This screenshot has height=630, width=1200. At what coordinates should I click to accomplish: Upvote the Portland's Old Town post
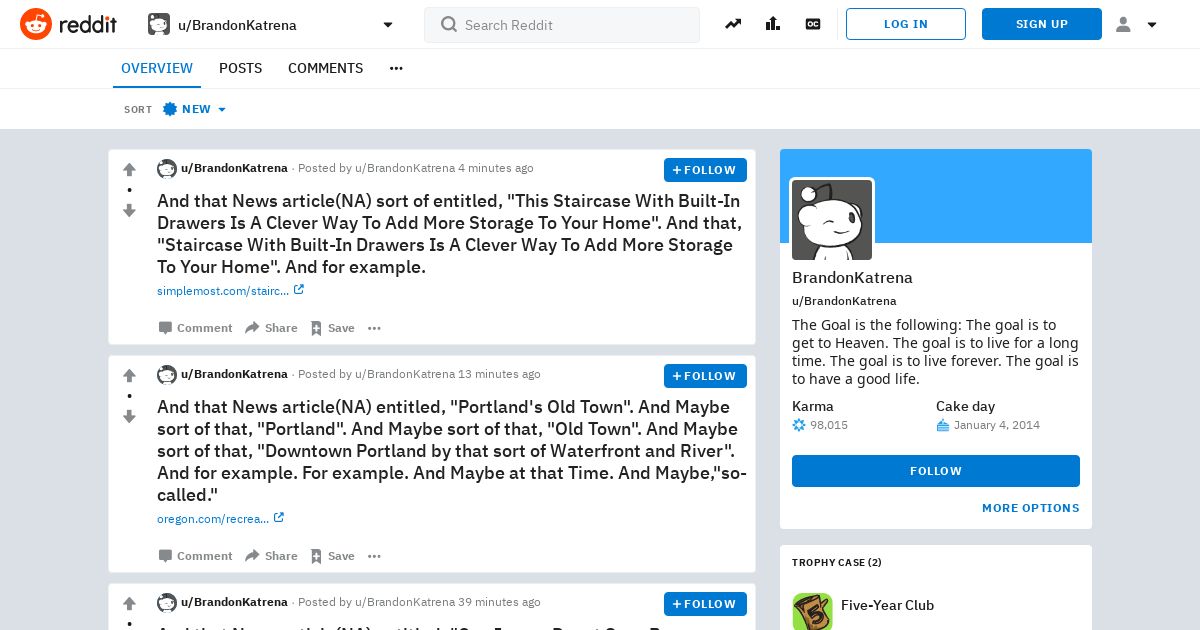129,376
